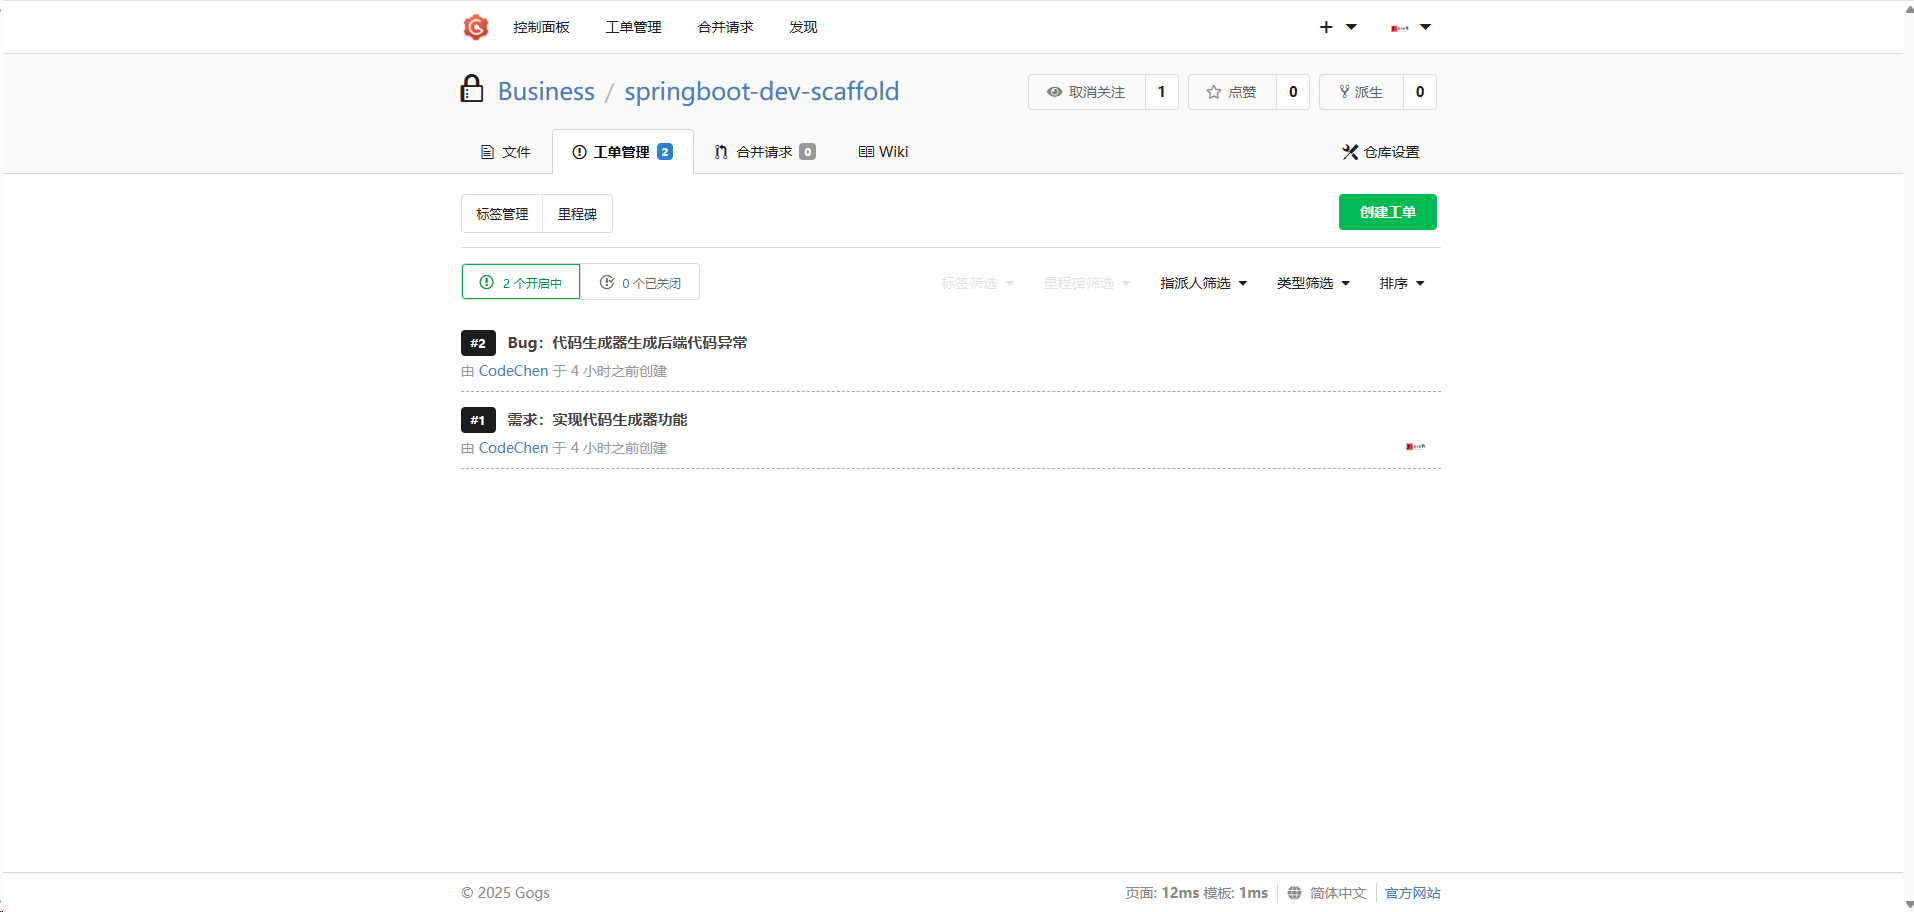
Task: Click 标签管理 labels button
Action: (x=502, y=214)
